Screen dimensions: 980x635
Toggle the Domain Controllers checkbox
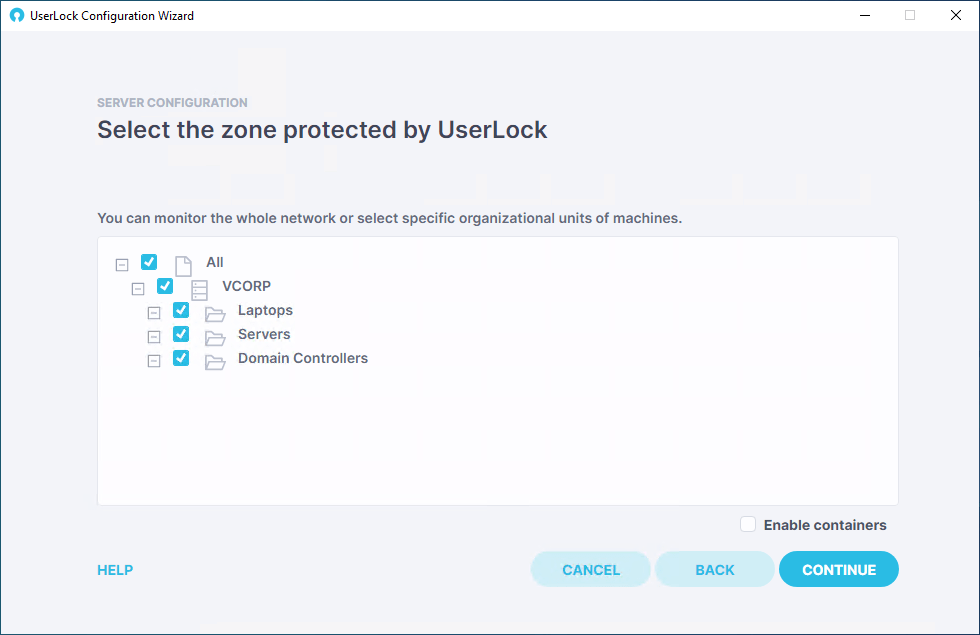(181, 358)
